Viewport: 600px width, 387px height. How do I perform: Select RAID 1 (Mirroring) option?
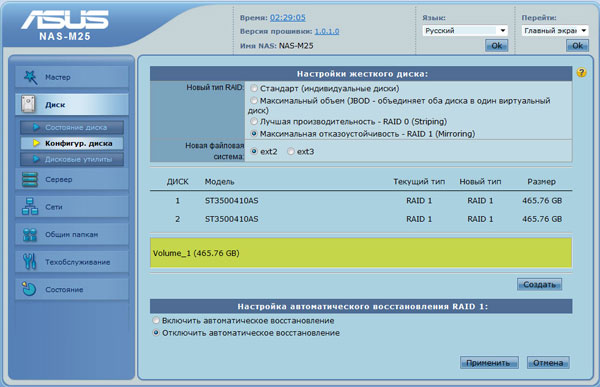coord(254,134)
